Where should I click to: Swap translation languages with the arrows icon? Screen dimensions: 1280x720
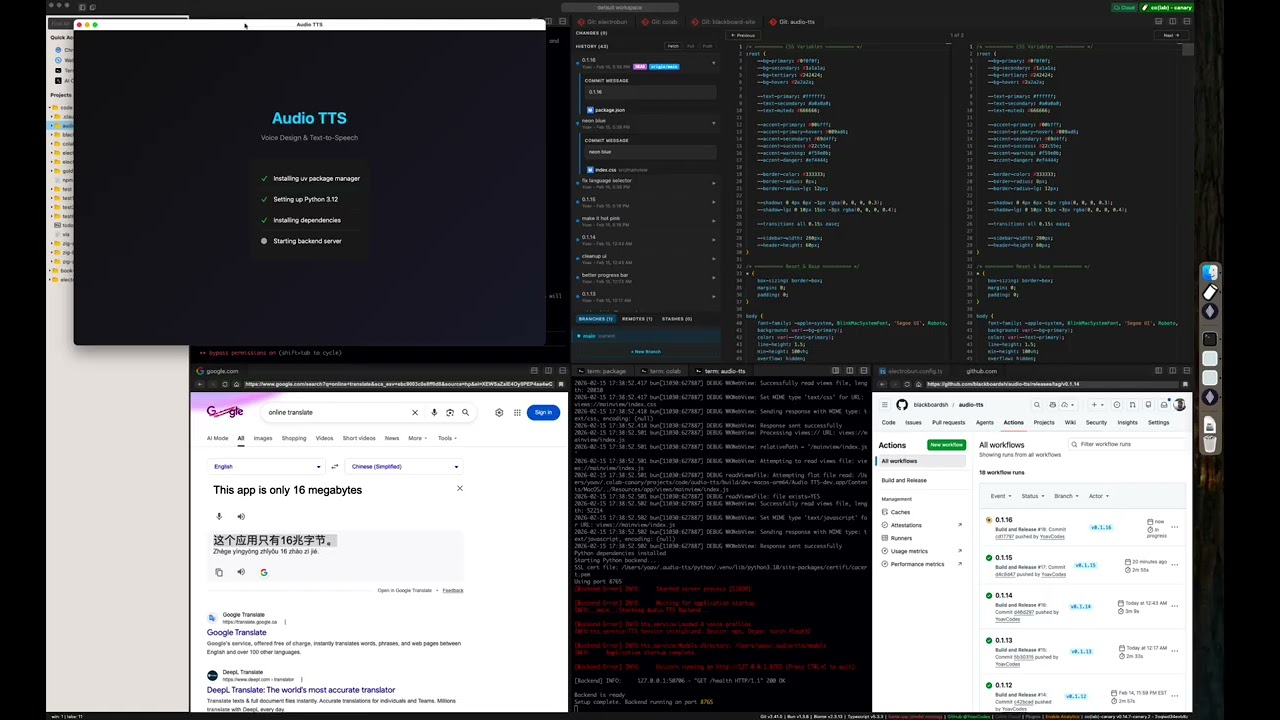tap(334, 466)
